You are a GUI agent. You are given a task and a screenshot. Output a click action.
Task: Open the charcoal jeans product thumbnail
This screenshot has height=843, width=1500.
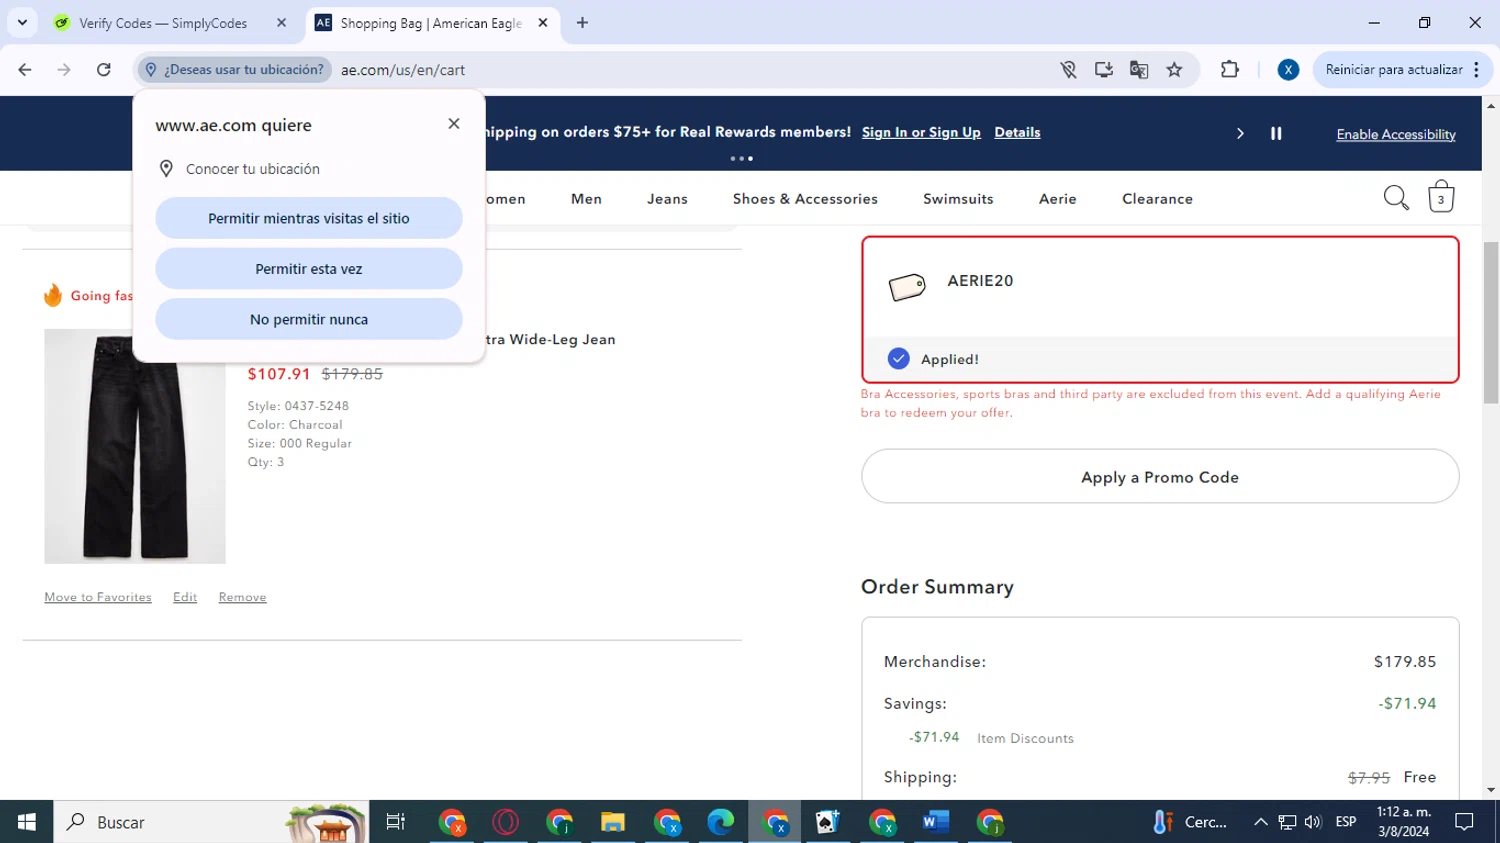point(135,446)
